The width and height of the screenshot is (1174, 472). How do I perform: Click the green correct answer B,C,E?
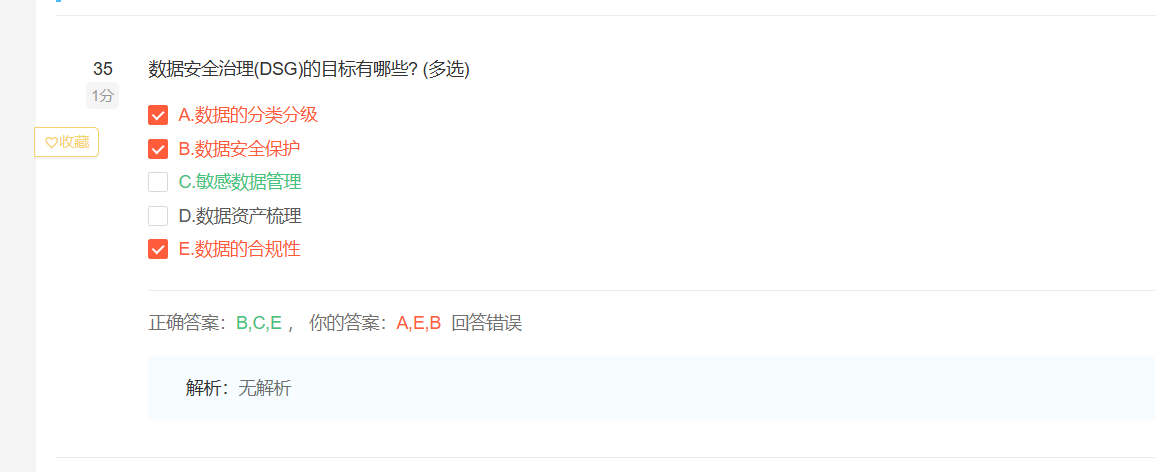[259, 323]
